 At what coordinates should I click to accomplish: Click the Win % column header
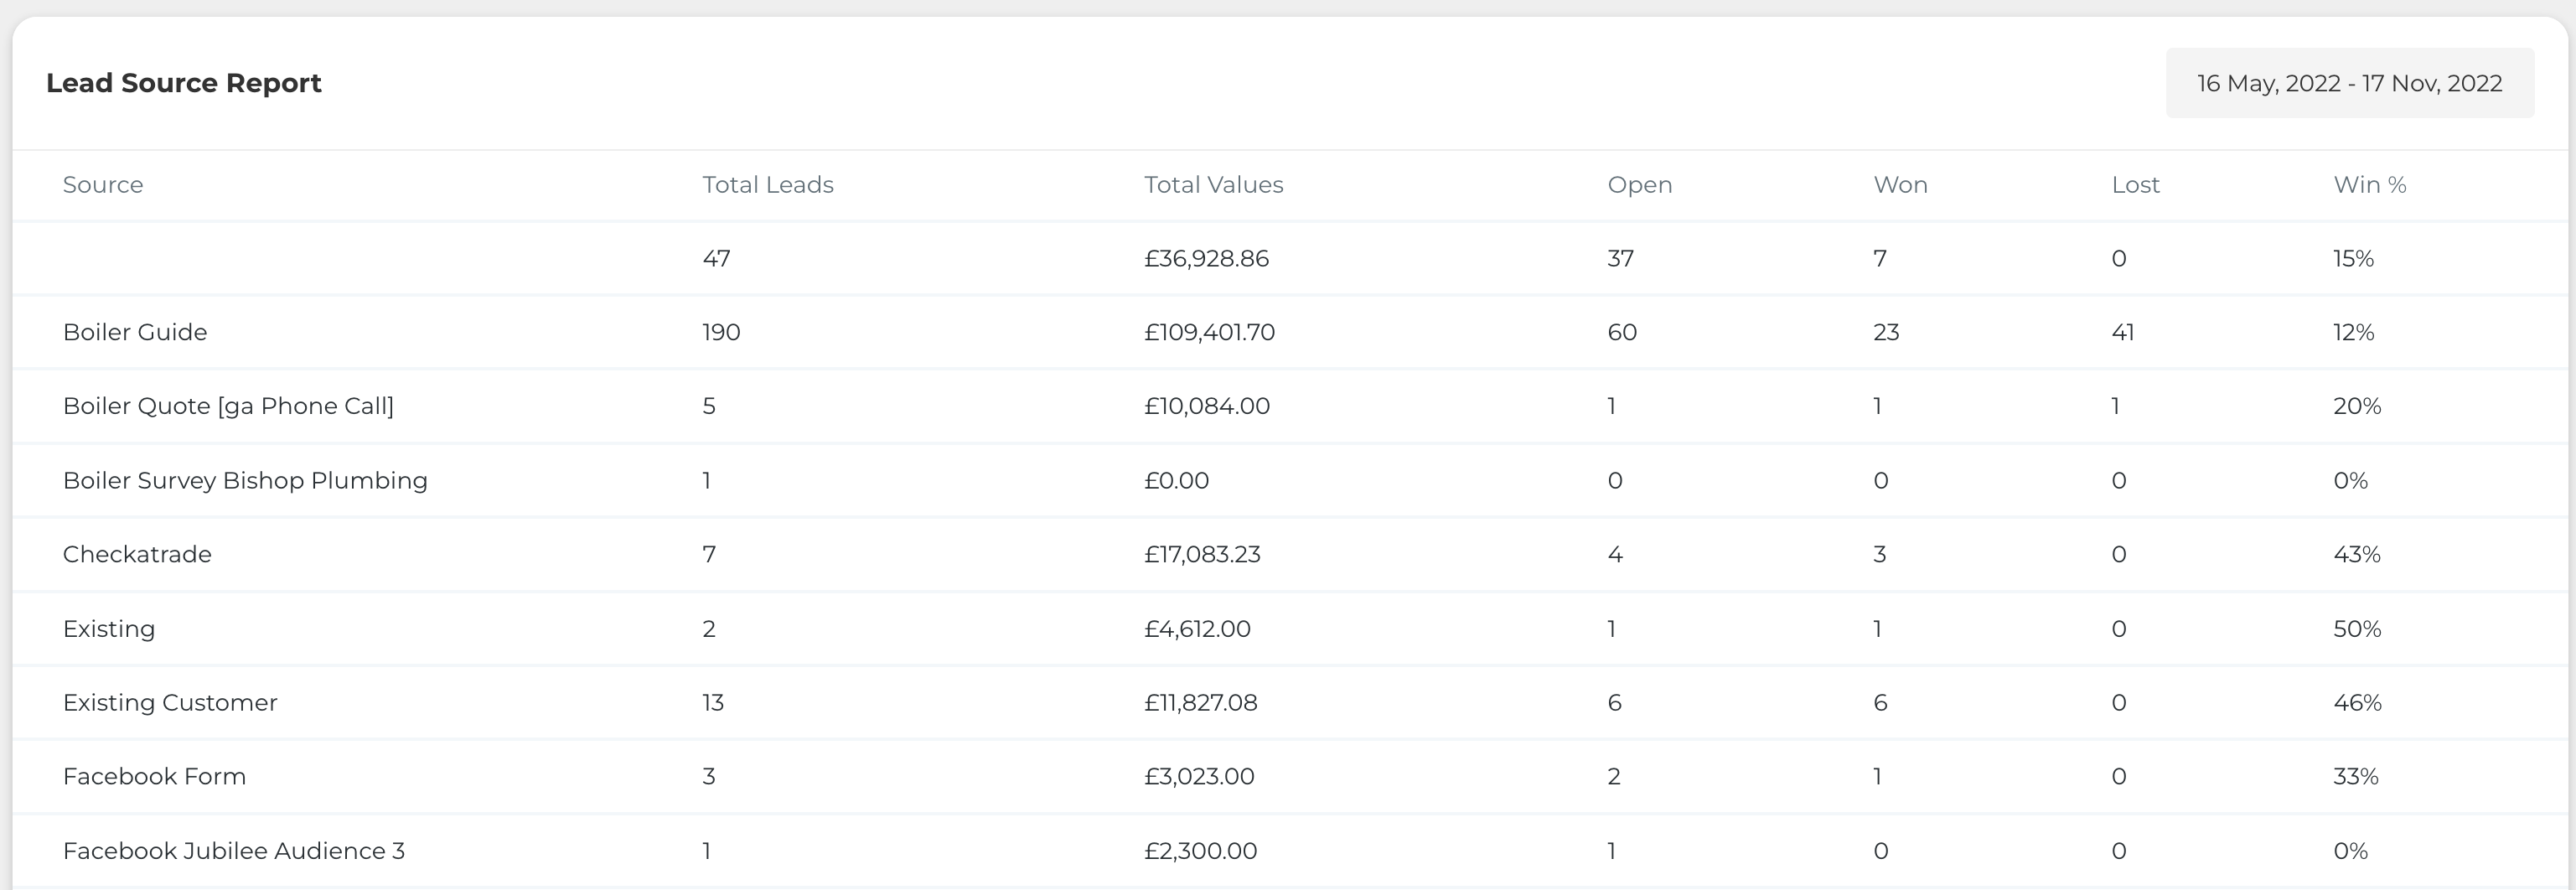2369,185
